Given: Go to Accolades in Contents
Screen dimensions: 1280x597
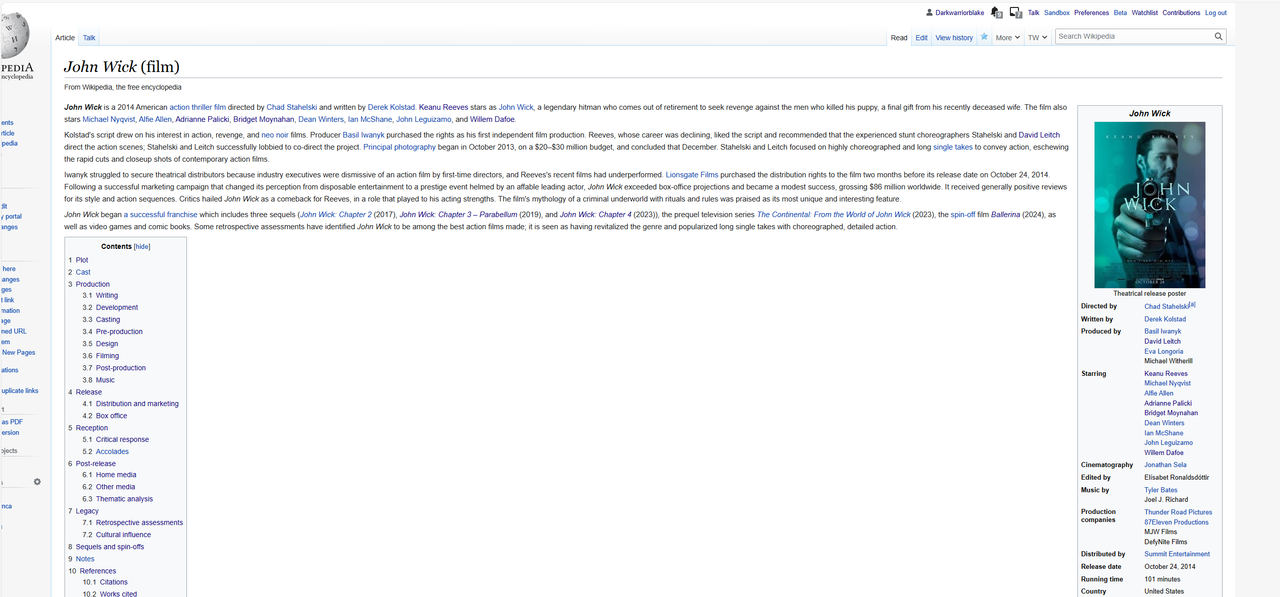Looking at the screenshot, I should click(x=112, y=452).
